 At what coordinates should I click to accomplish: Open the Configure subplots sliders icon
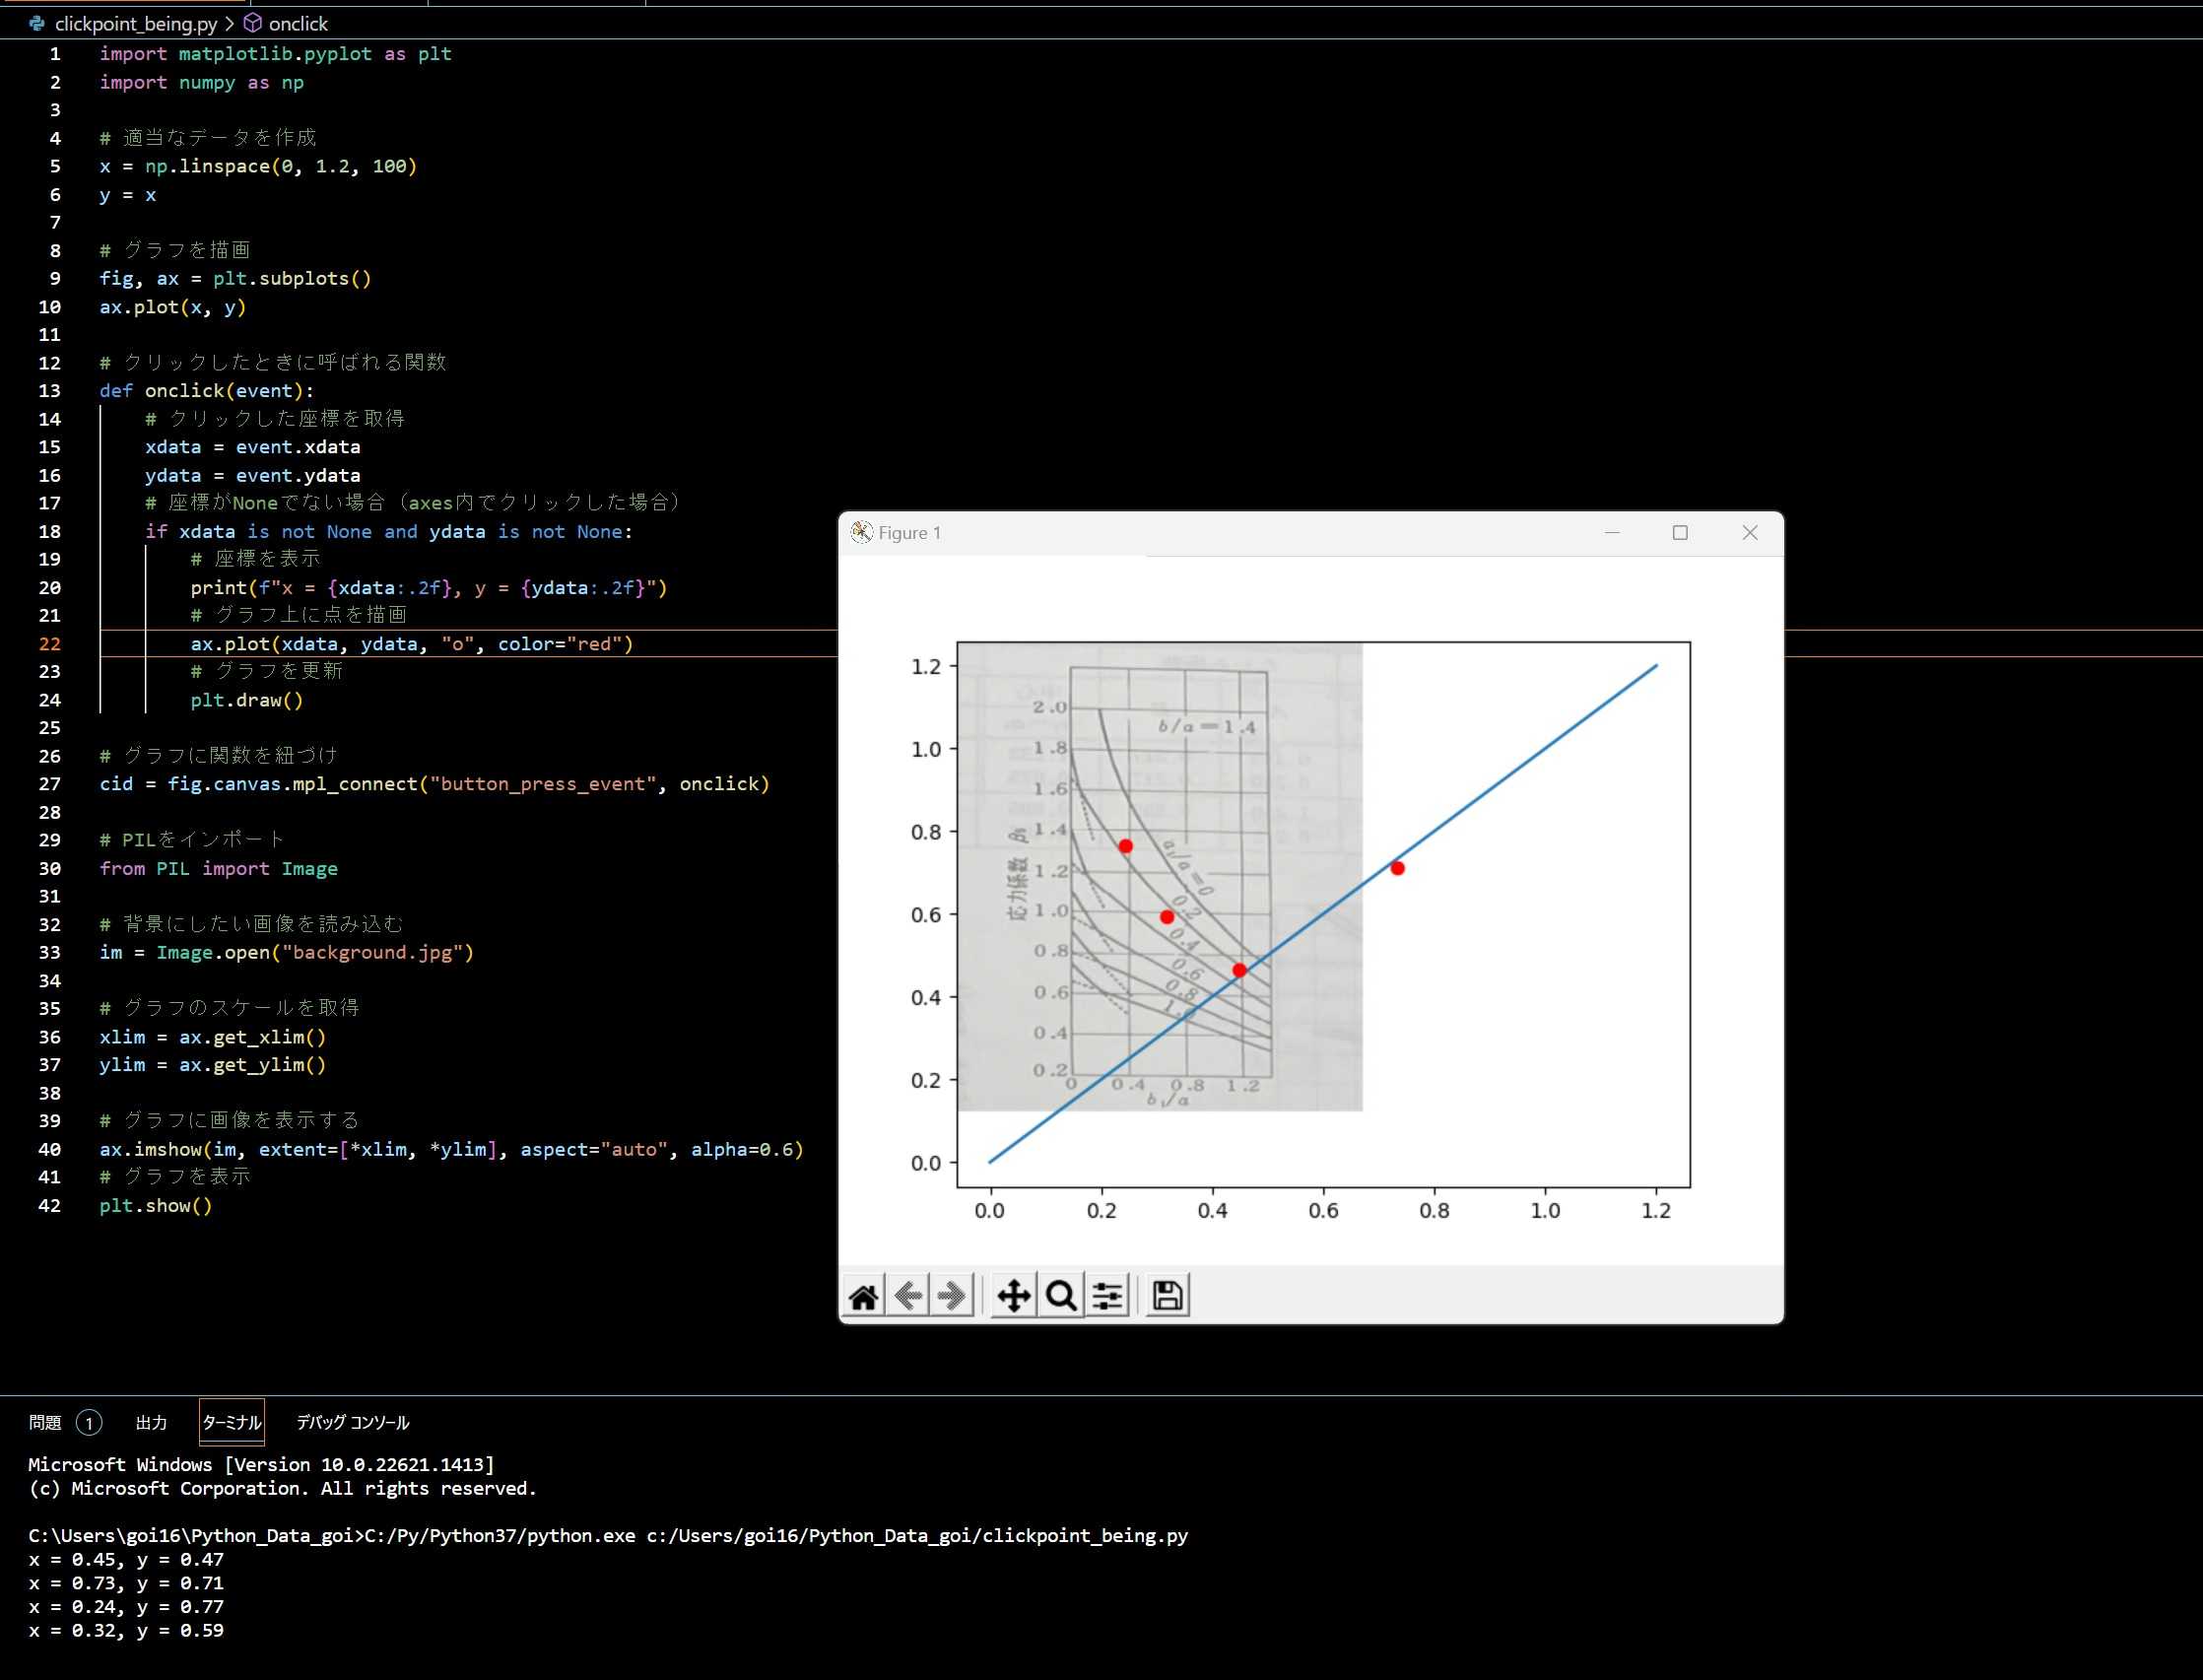[x=1108, y=1296]
